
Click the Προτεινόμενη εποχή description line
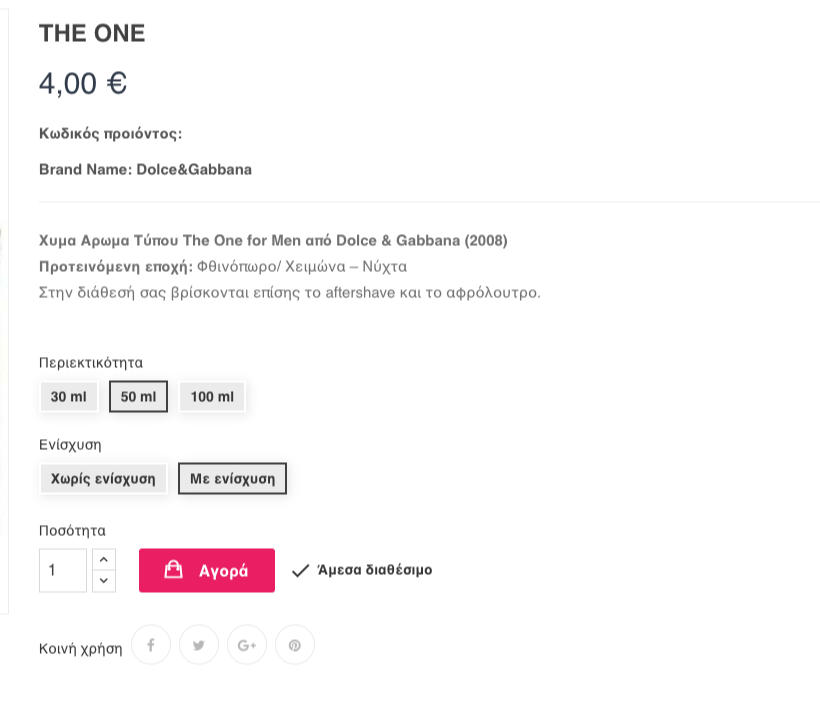(x=222, y=267)
